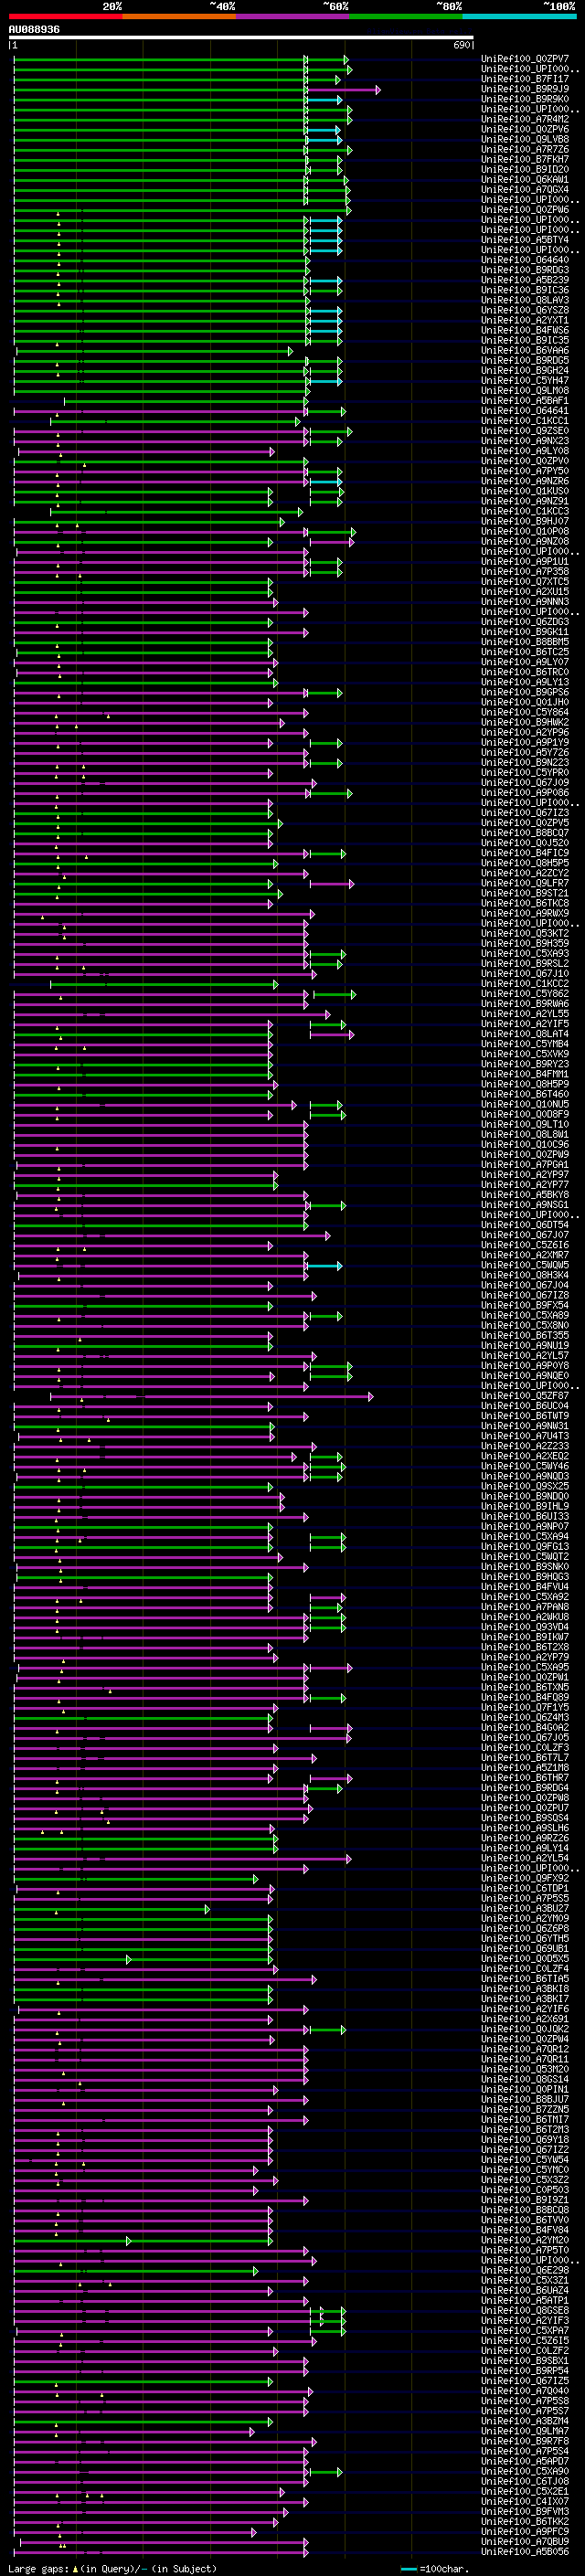Viewport: 585px width, 2576px height.
Task: Select the UniRef100_A5BTY4 label
Action: coord(525,240)
